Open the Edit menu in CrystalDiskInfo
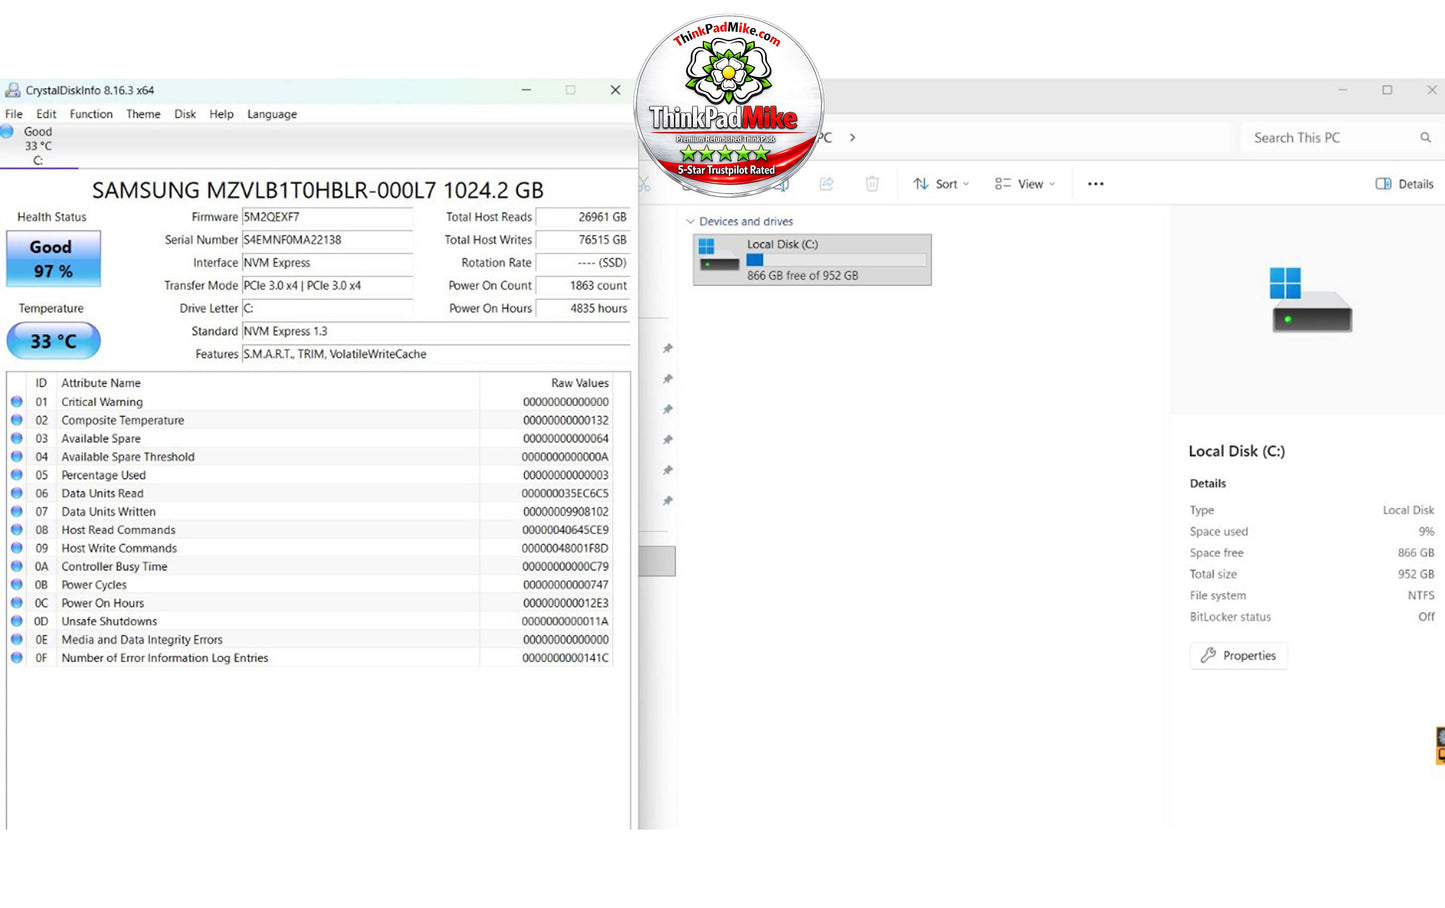The image size is (1445, 908). pyautogui.click(x=46, y=114)
